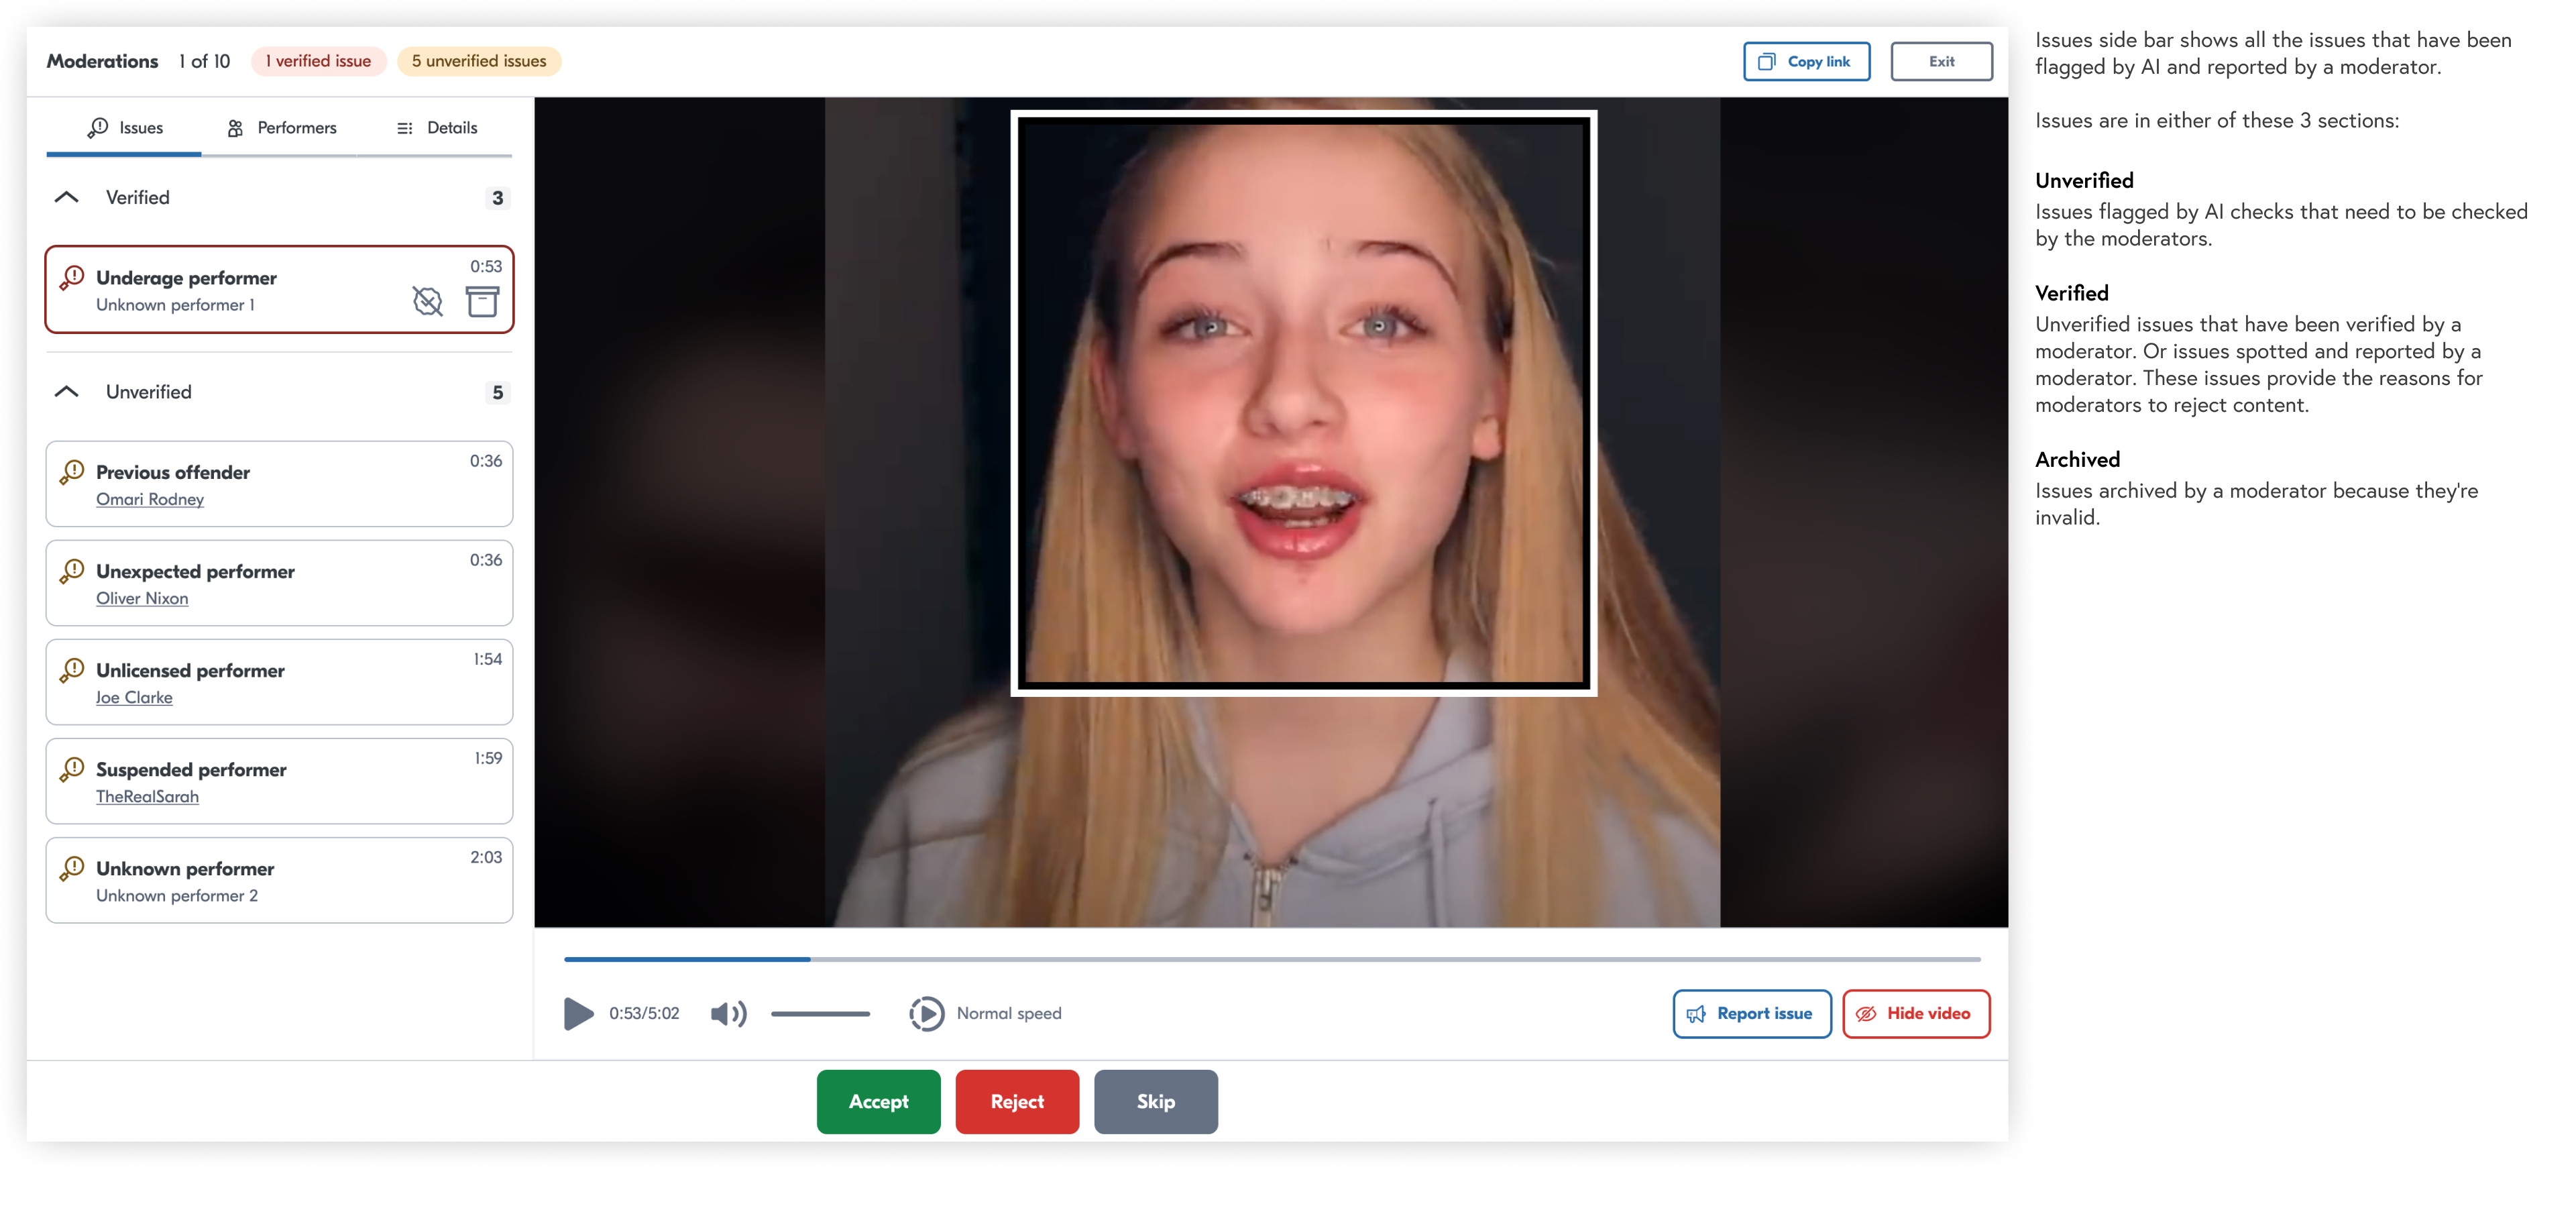This screenshot has height=1206, width=2576.
Task: Select the Unlicensed performer issue card
Action: 279,682
